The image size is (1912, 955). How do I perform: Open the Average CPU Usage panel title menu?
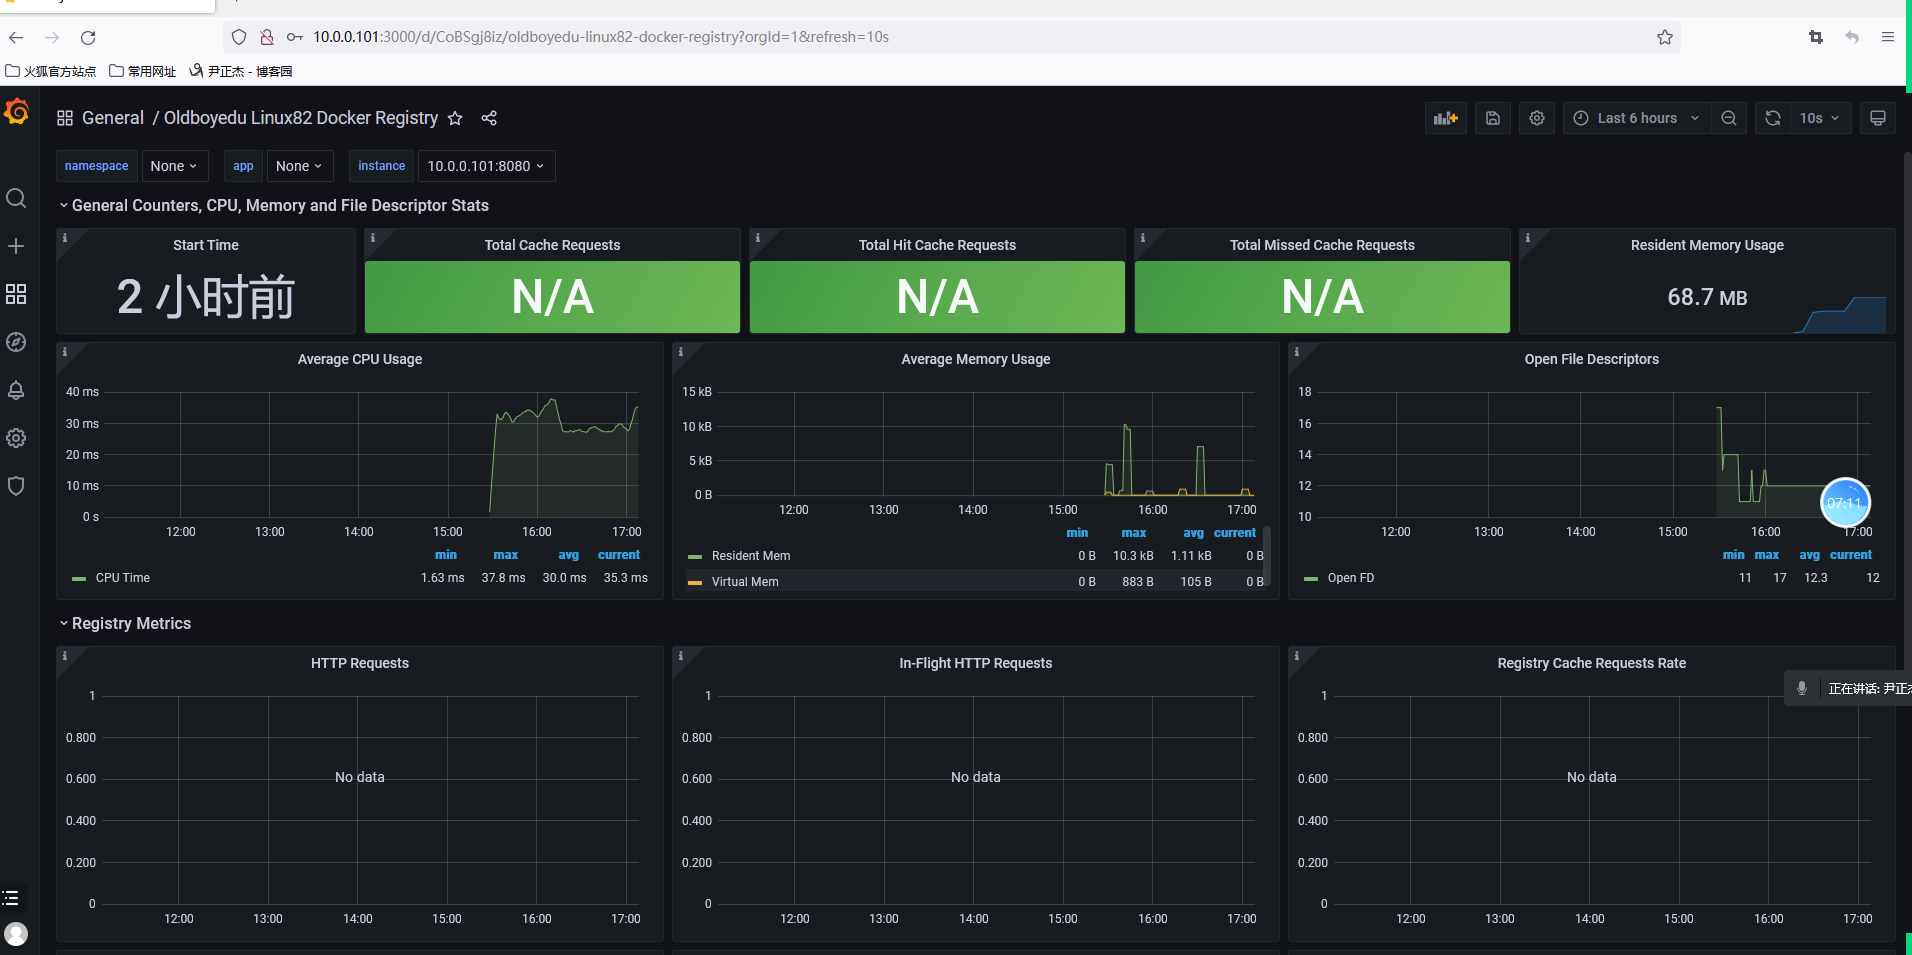pyautogui.click(x=360, y=359)
